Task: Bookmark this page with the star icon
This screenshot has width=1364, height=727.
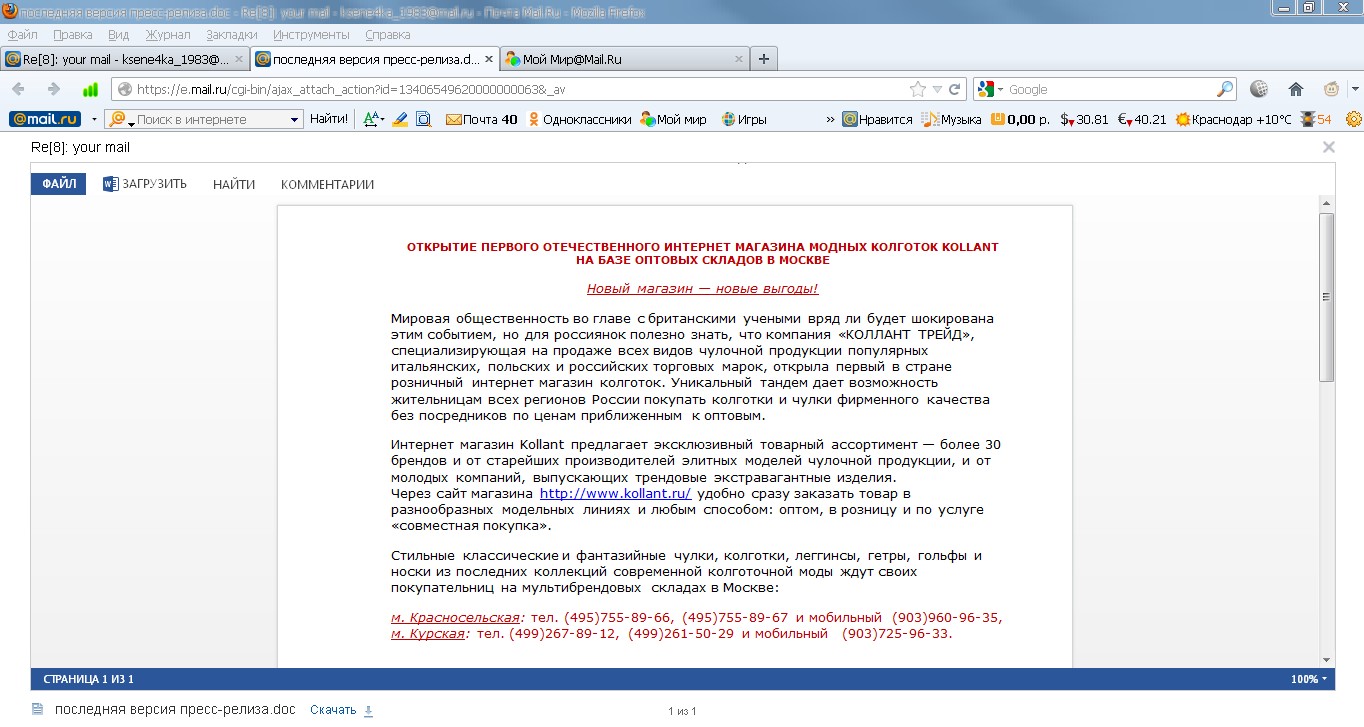Action: pyautogui.click(x=917, y=89)
